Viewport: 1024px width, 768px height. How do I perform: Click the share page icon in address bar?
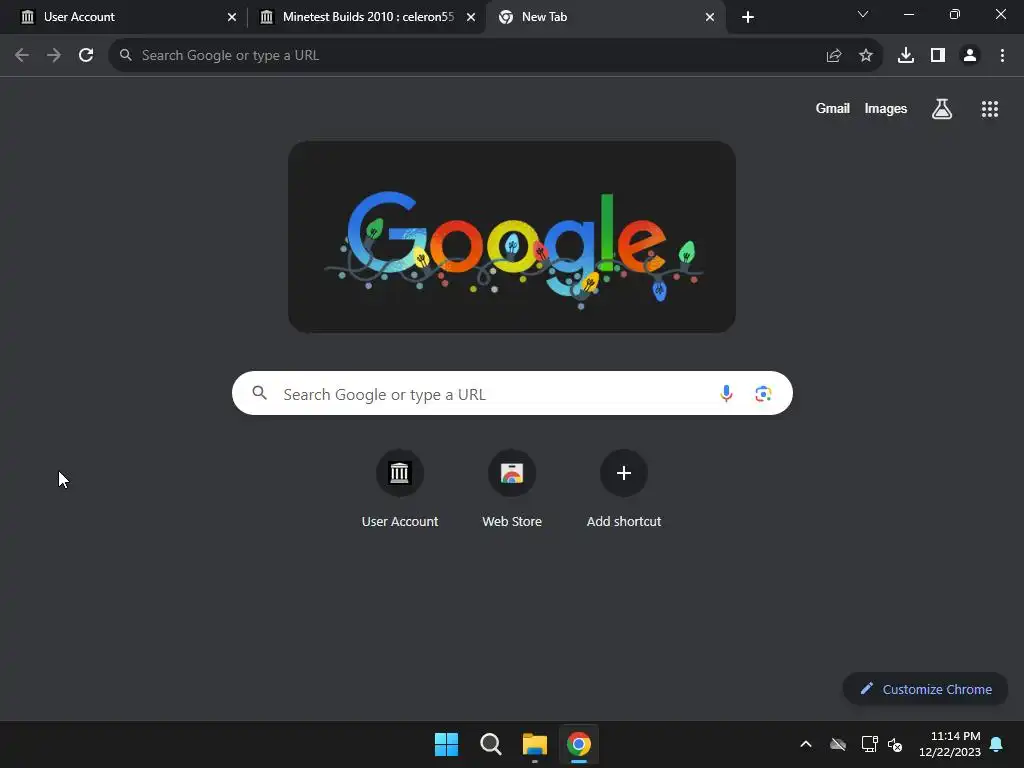pos(834,56)
